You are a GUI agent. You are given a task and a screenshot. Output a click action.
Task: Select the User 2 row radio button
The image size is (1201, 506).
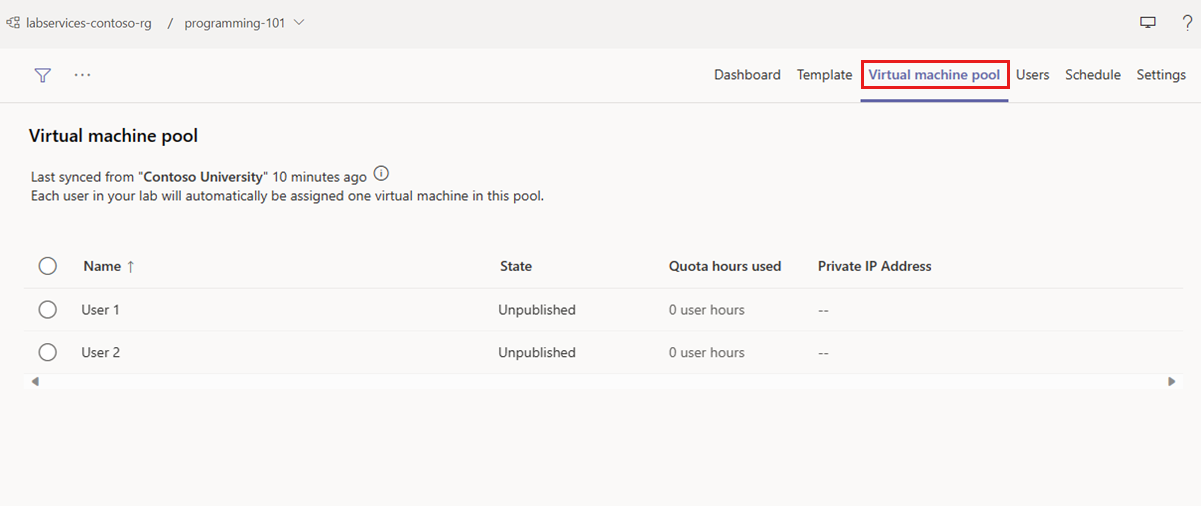point(47,352)
